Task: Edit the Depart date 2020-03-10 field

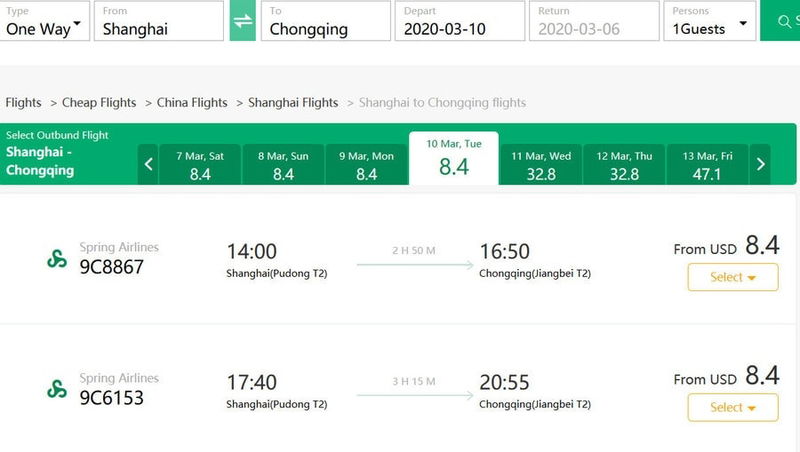Action: click(x=460, y=20)
